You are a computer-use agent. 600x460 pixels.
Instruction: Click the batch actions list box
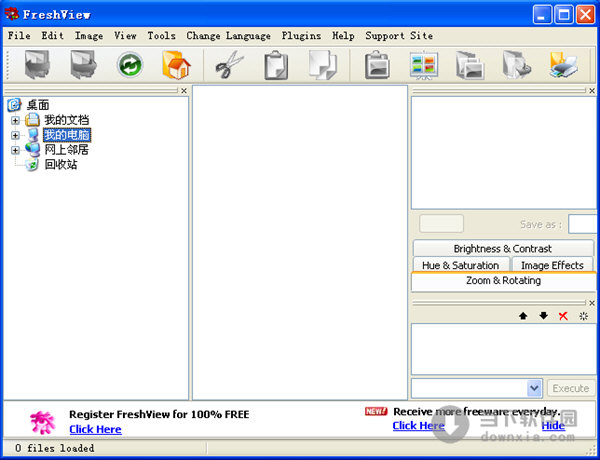[x=504, y=349]
